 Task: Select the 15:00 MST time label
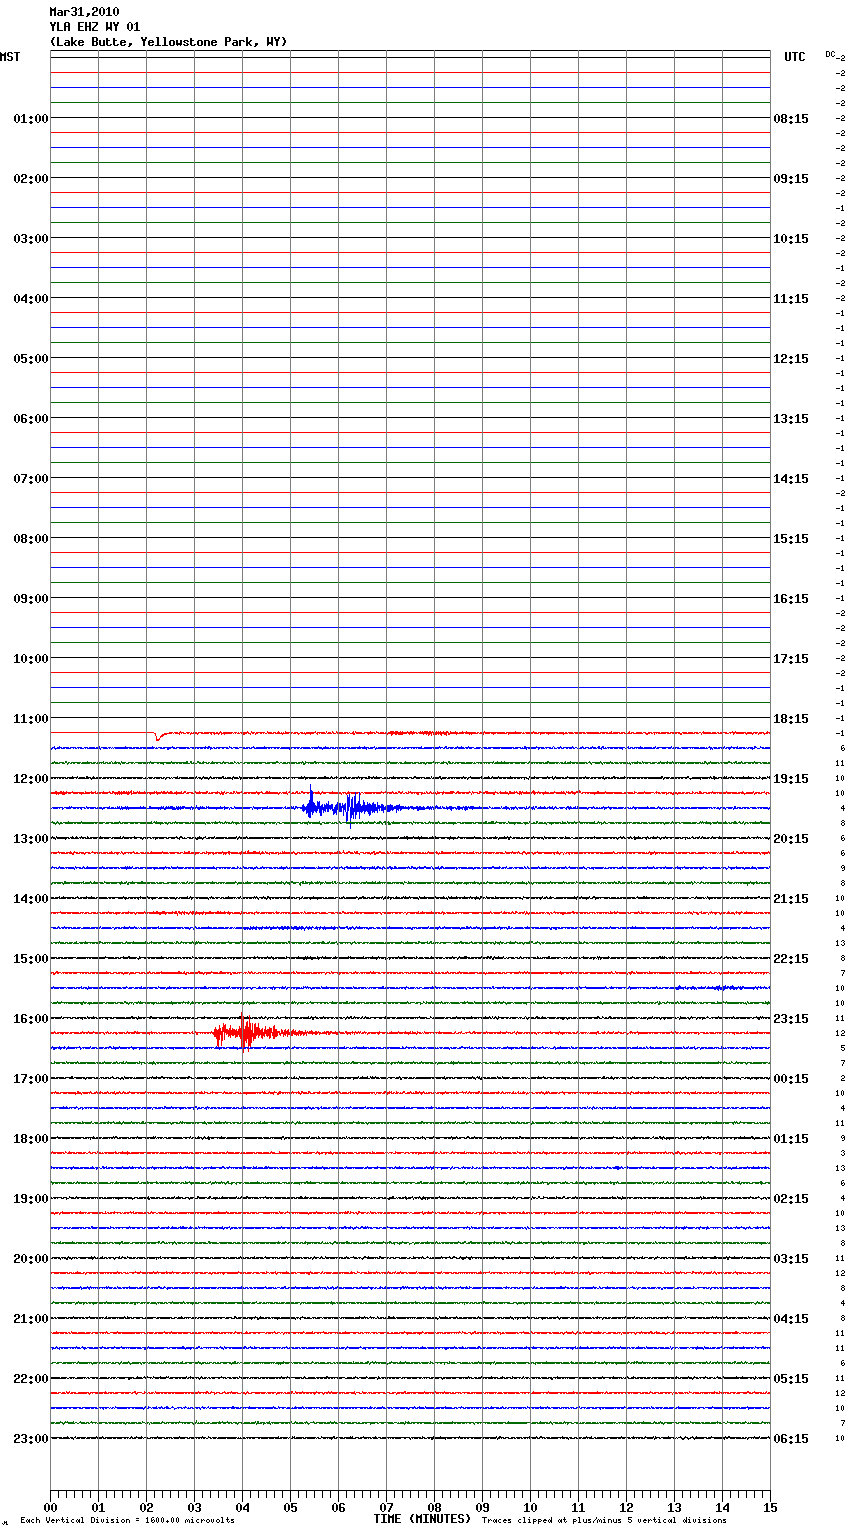31,958
